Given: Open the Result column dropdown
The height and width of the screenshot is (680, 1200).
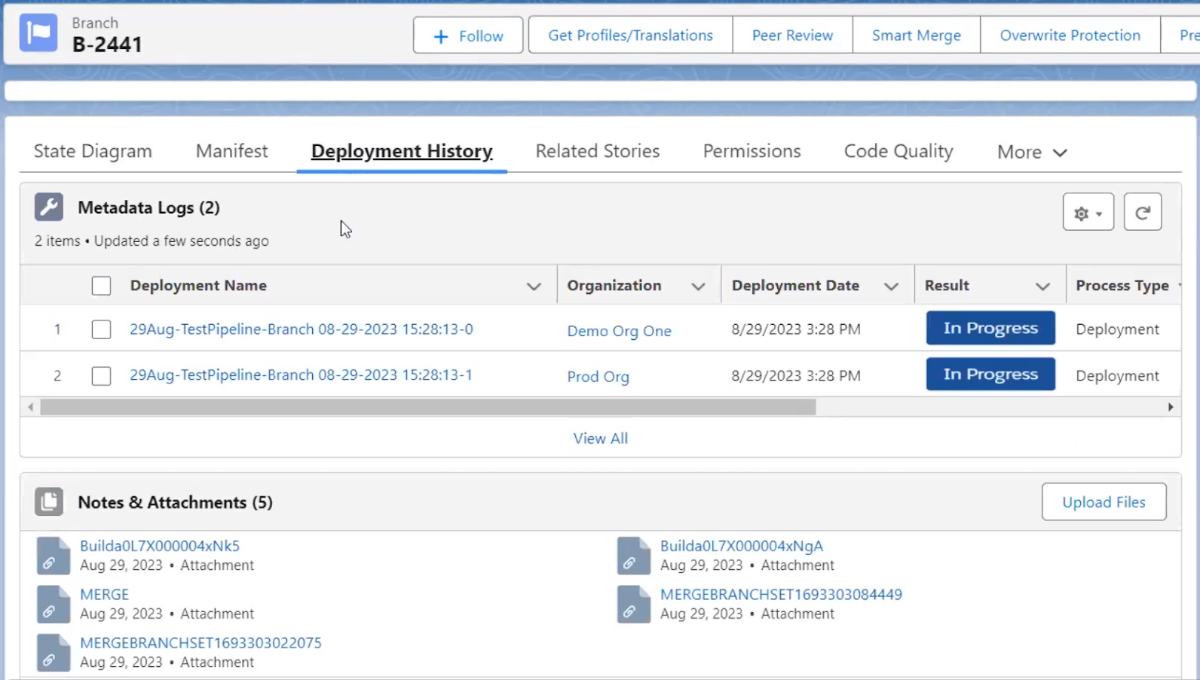Looking at the screenshot, I should [1043, 287].
